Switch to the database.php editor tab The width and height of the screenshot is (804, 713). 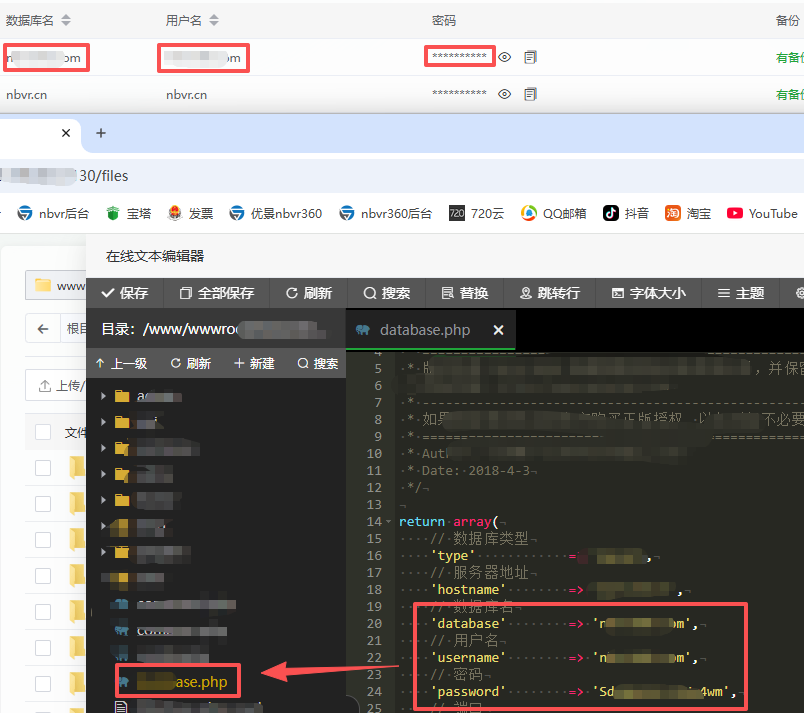[x=425, y=330]
